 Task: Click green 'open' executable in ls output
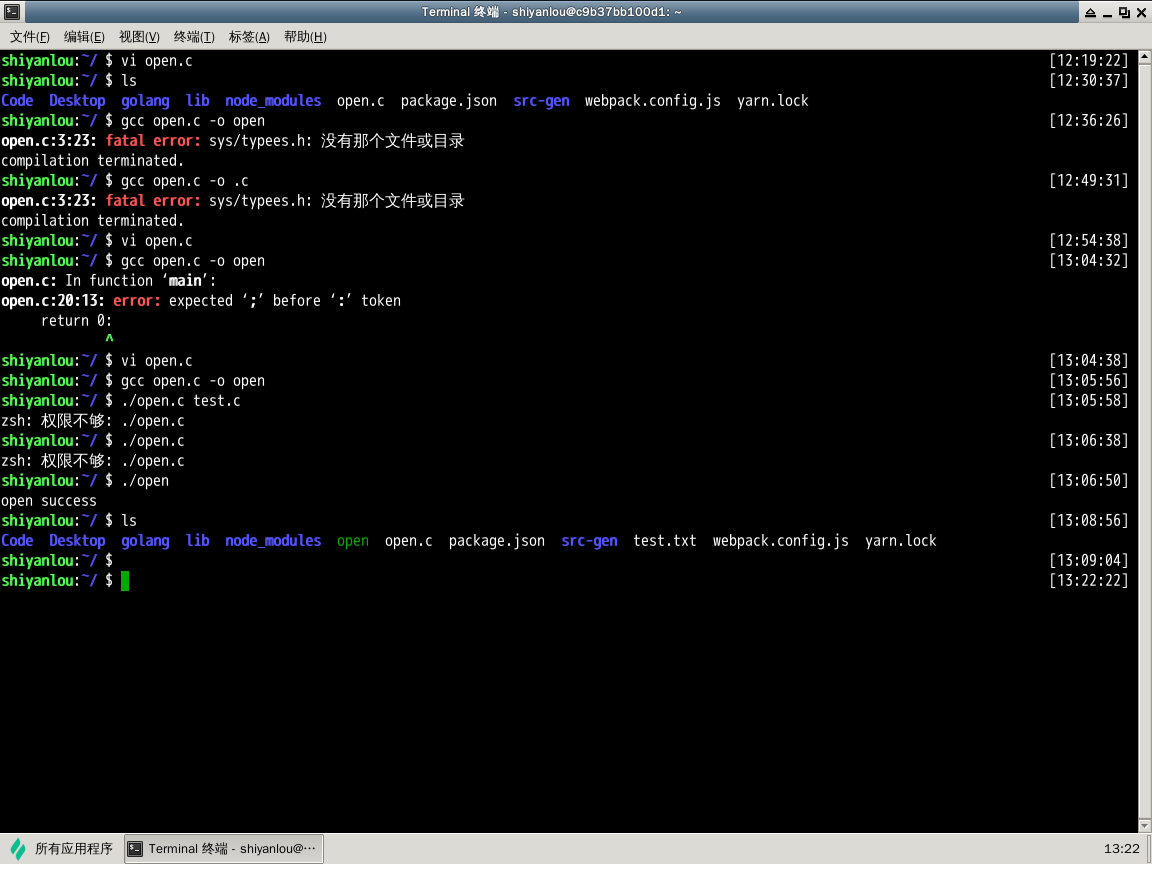pyautogui.click(x=353, y=541)
